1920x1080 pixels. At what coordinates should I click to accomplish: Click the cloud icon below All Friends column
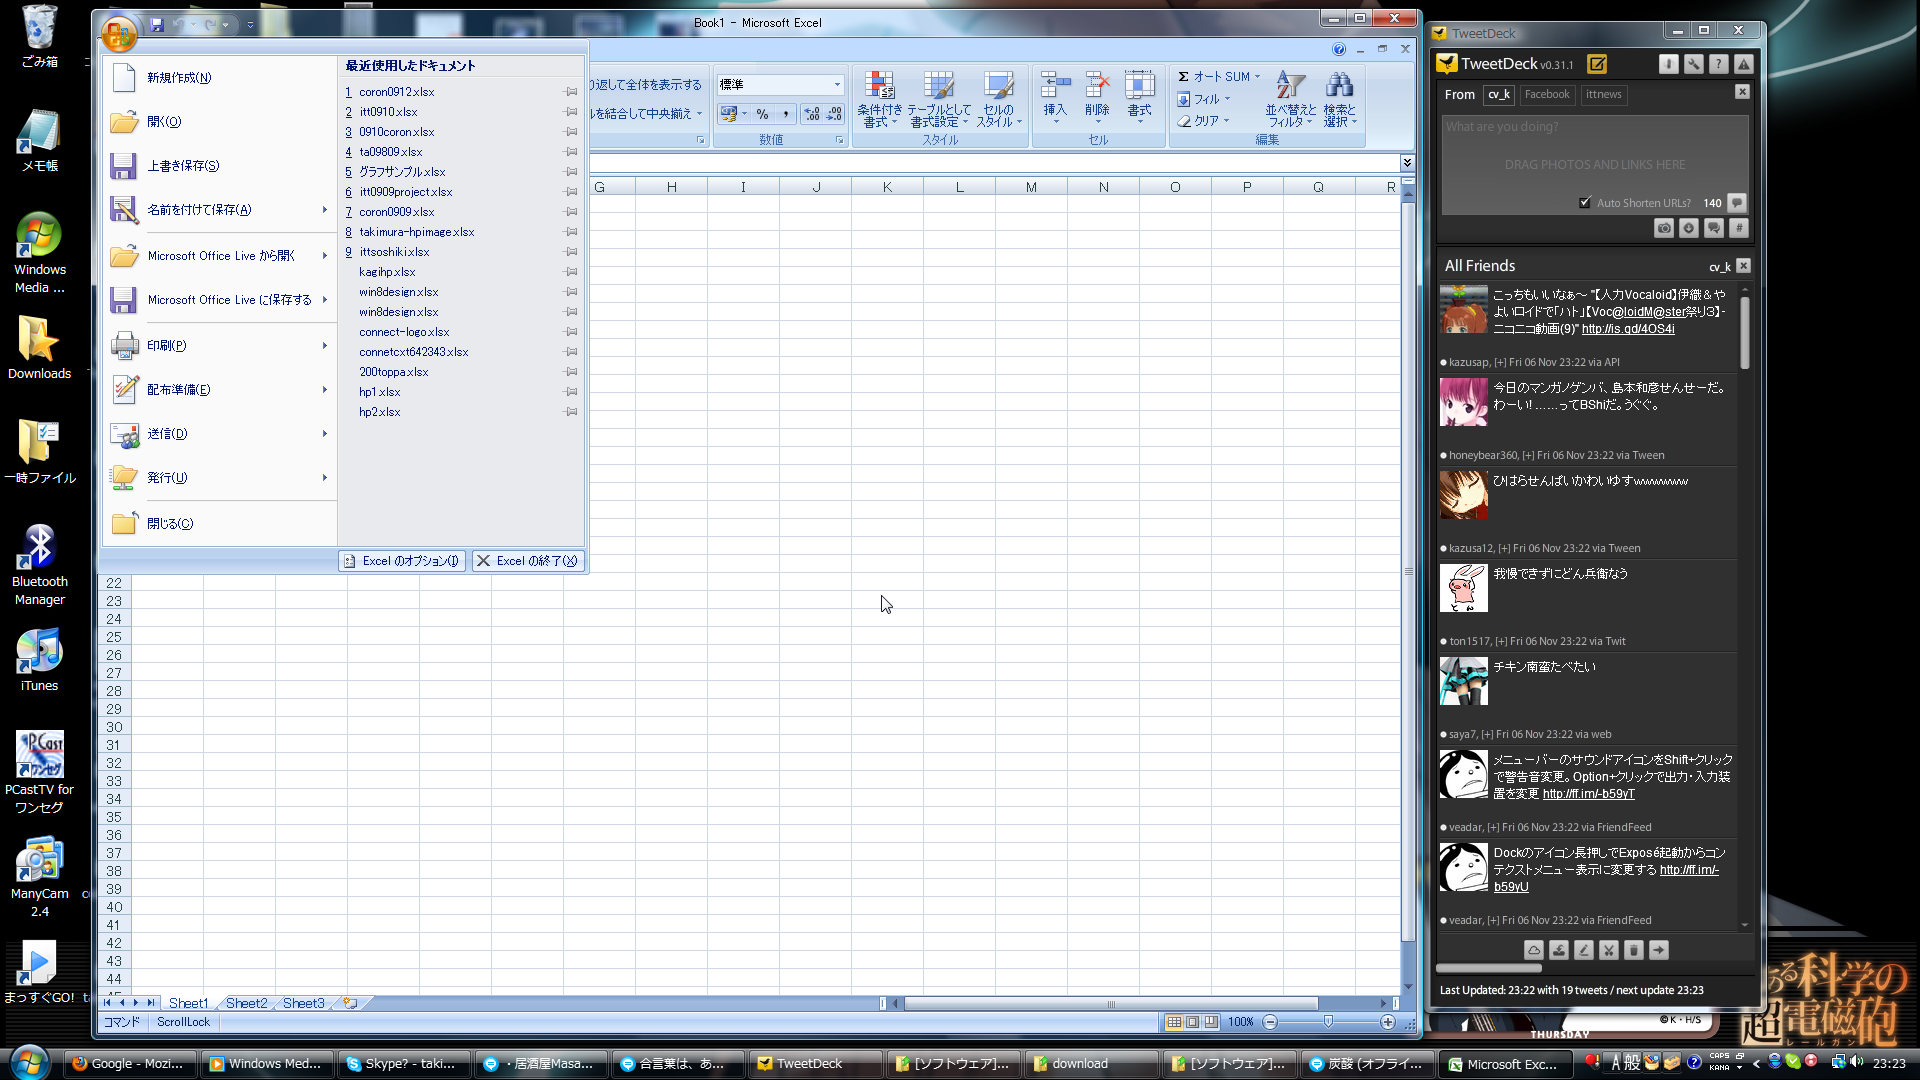[1534, 950]
